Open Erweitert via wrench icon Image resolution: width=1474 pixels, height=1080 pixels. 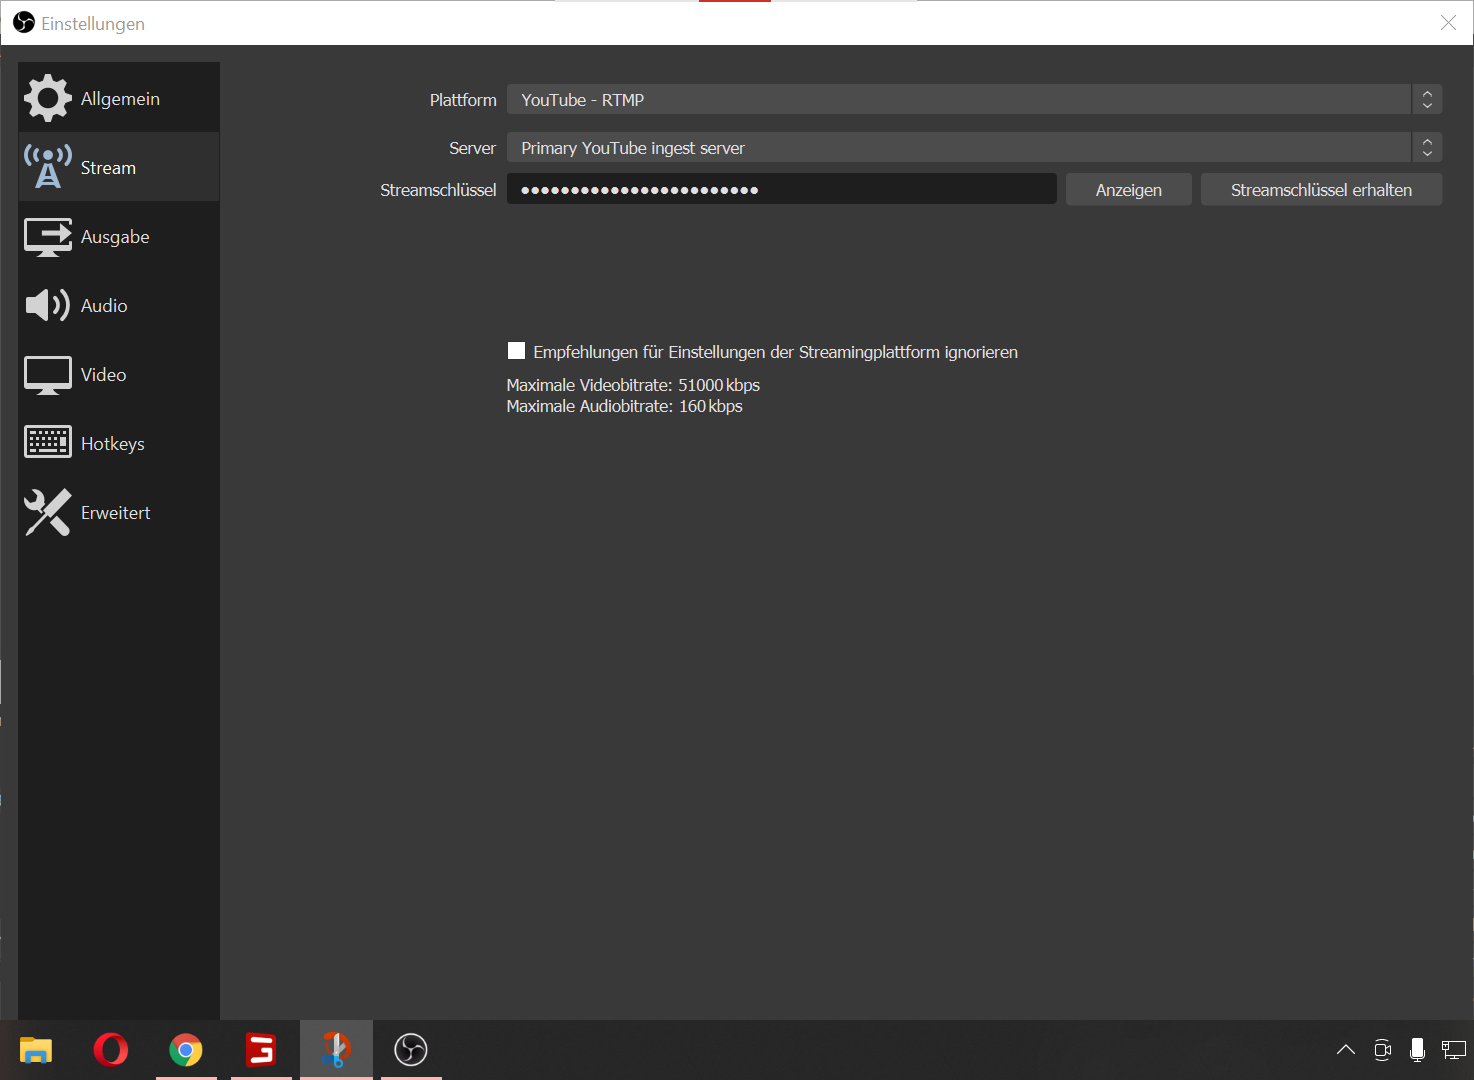click(x=48, y=512)
